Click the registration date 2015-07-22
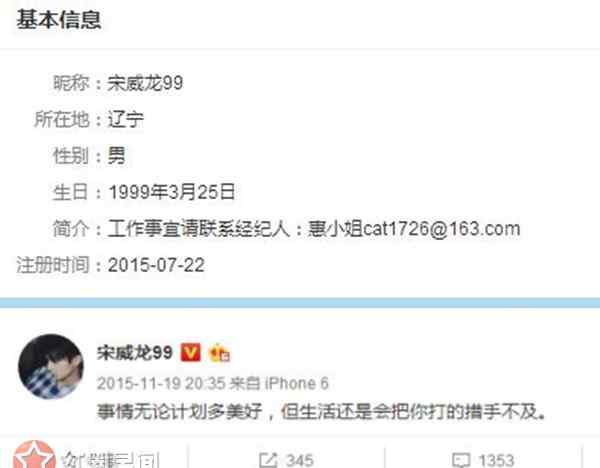 coord(156,265)
